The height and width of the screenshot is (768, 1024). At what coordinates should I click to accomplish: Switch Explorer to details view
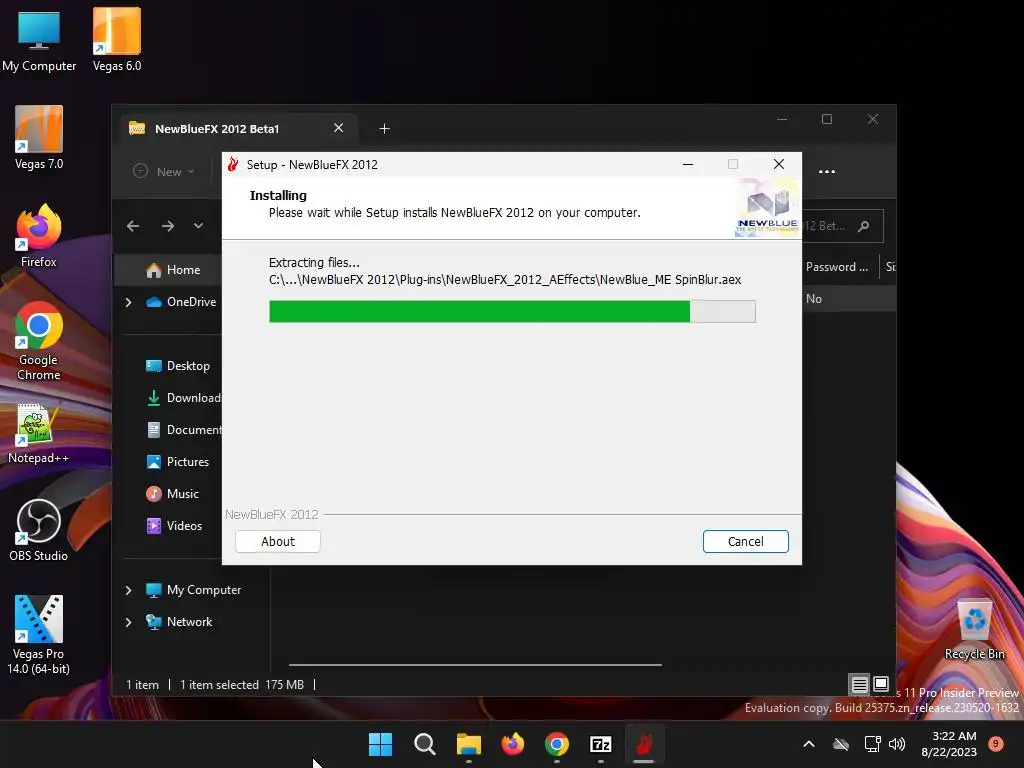pyautogui.click(x=859, y=684)
